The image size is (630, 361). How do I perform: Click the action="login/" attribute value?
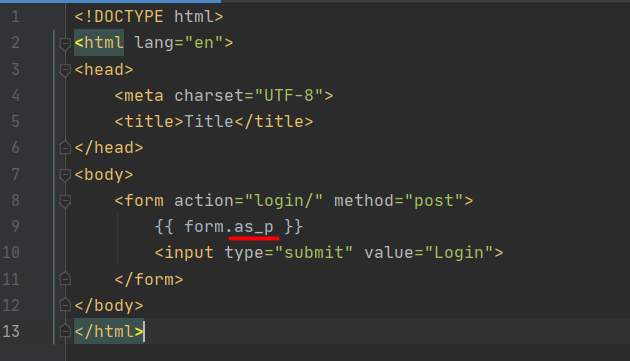[x=248, y=201]
